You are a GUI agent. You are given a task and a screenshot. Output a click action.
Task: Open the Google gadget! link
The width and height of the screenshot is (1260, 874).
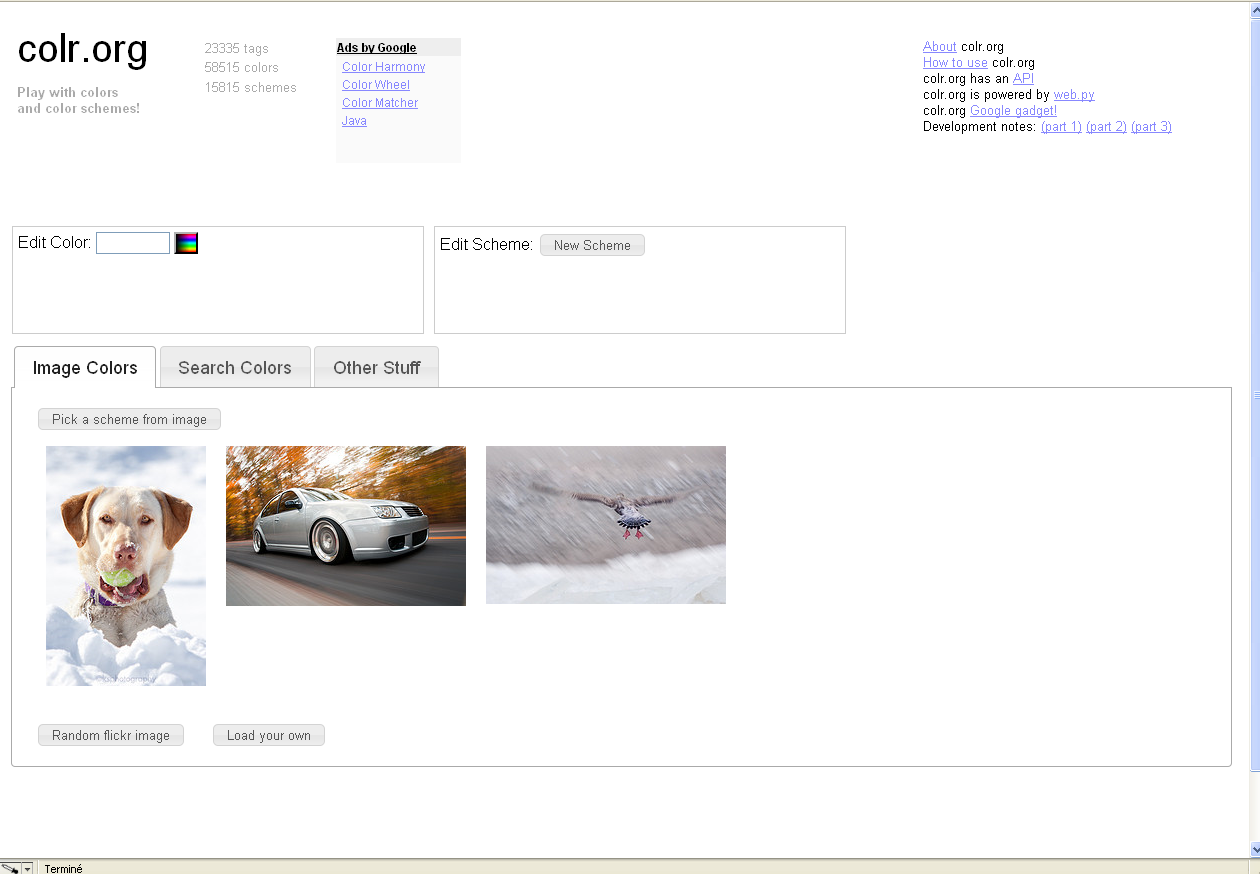pyautogui.click(x=1013, y=110)
